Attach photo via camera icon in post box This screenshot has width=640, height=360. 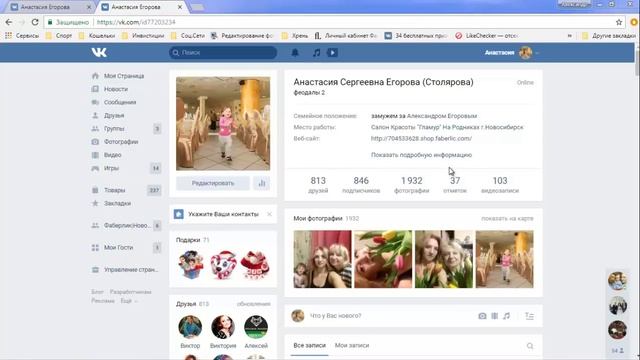pyautogui.click(x=482, y=316)
